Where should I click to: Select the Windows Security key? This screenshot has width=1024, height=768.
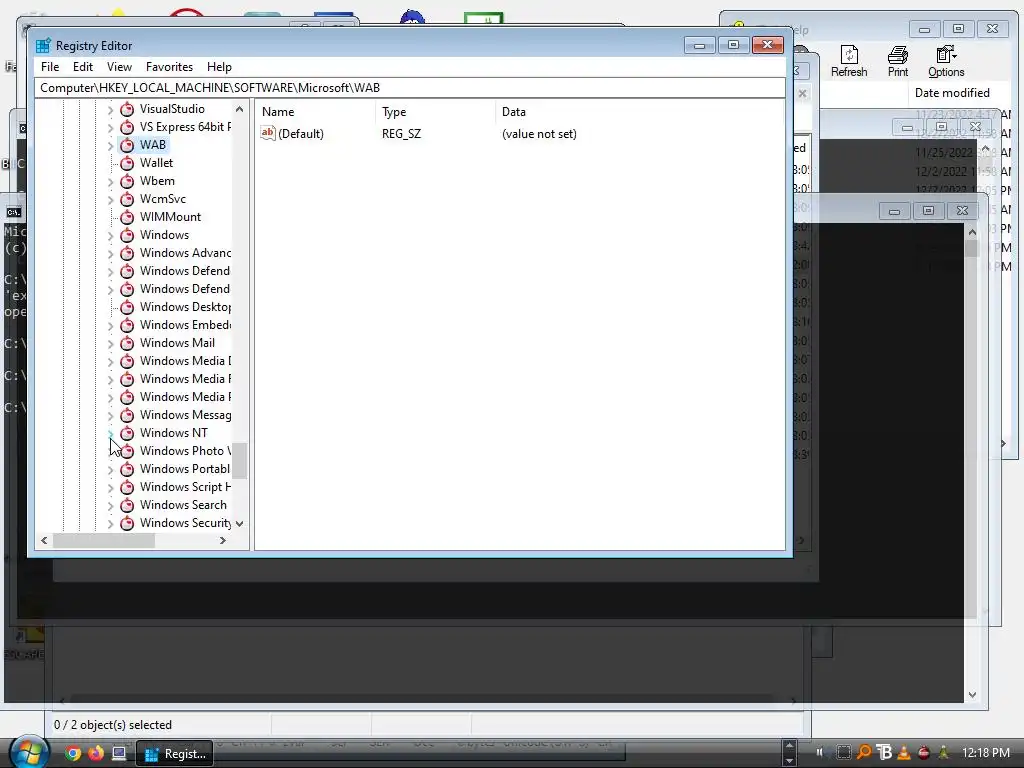(185, 522)
